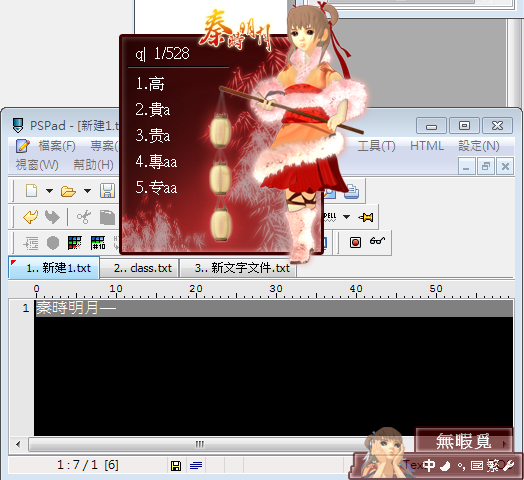The width and height of the screenshot is (524, 480).
Task: Click the horizontal scrollbar thumb
Action: [199, 445]
